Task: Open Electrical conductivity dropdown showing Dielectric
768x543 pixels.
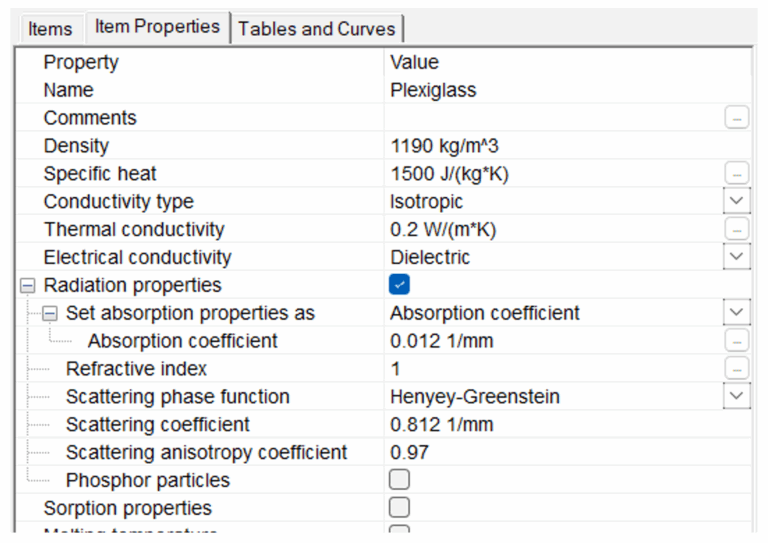Action: click(x=736, y=257)
